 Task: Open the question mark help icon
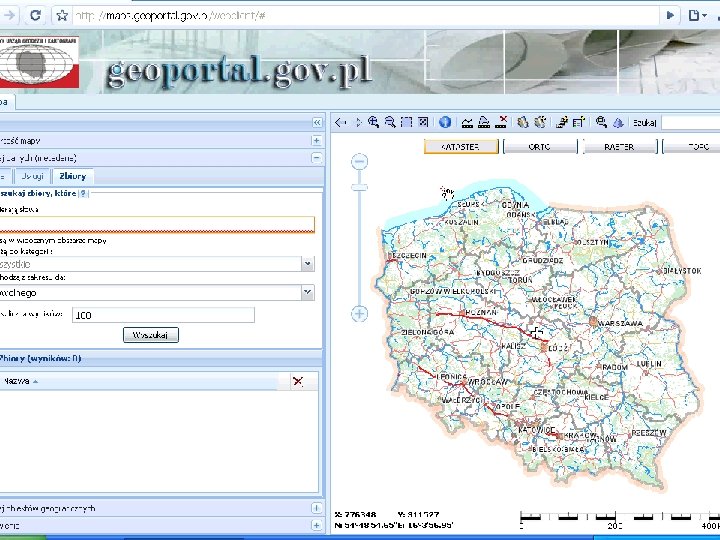point(83,193)
